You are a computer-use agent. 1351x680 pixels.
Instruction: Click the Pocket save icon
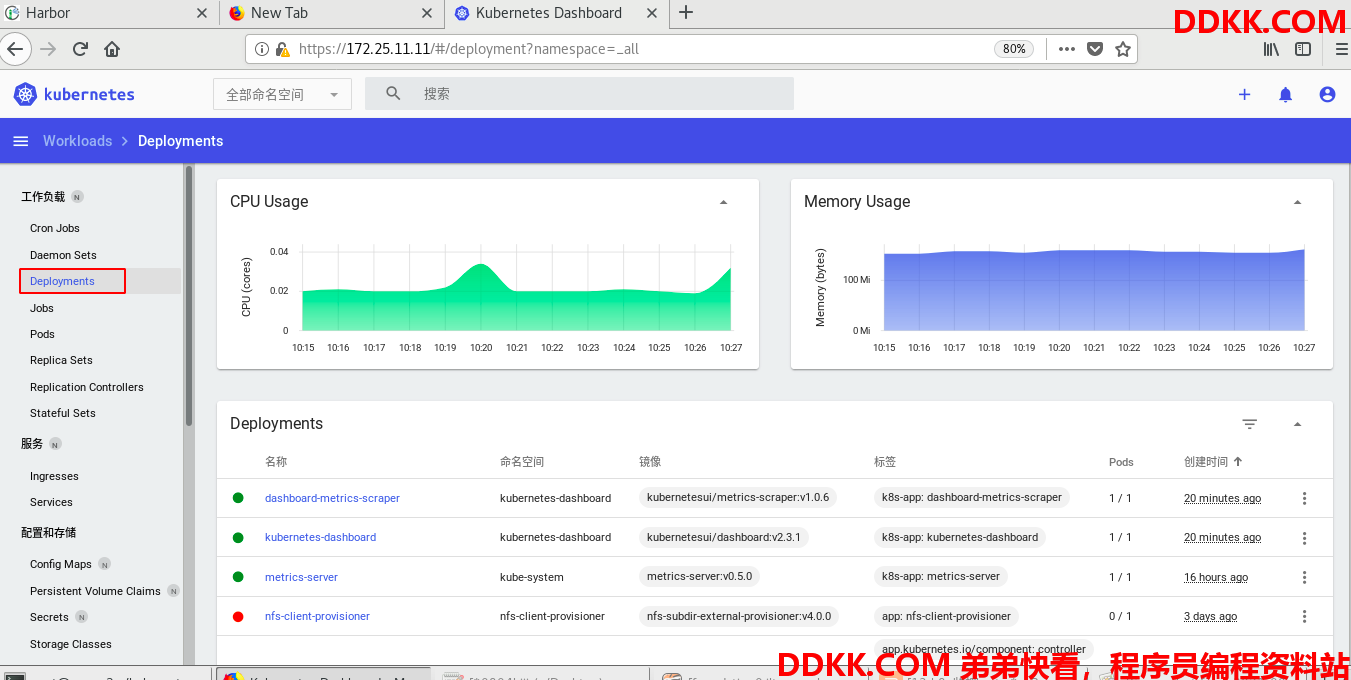pos(1095,49)
